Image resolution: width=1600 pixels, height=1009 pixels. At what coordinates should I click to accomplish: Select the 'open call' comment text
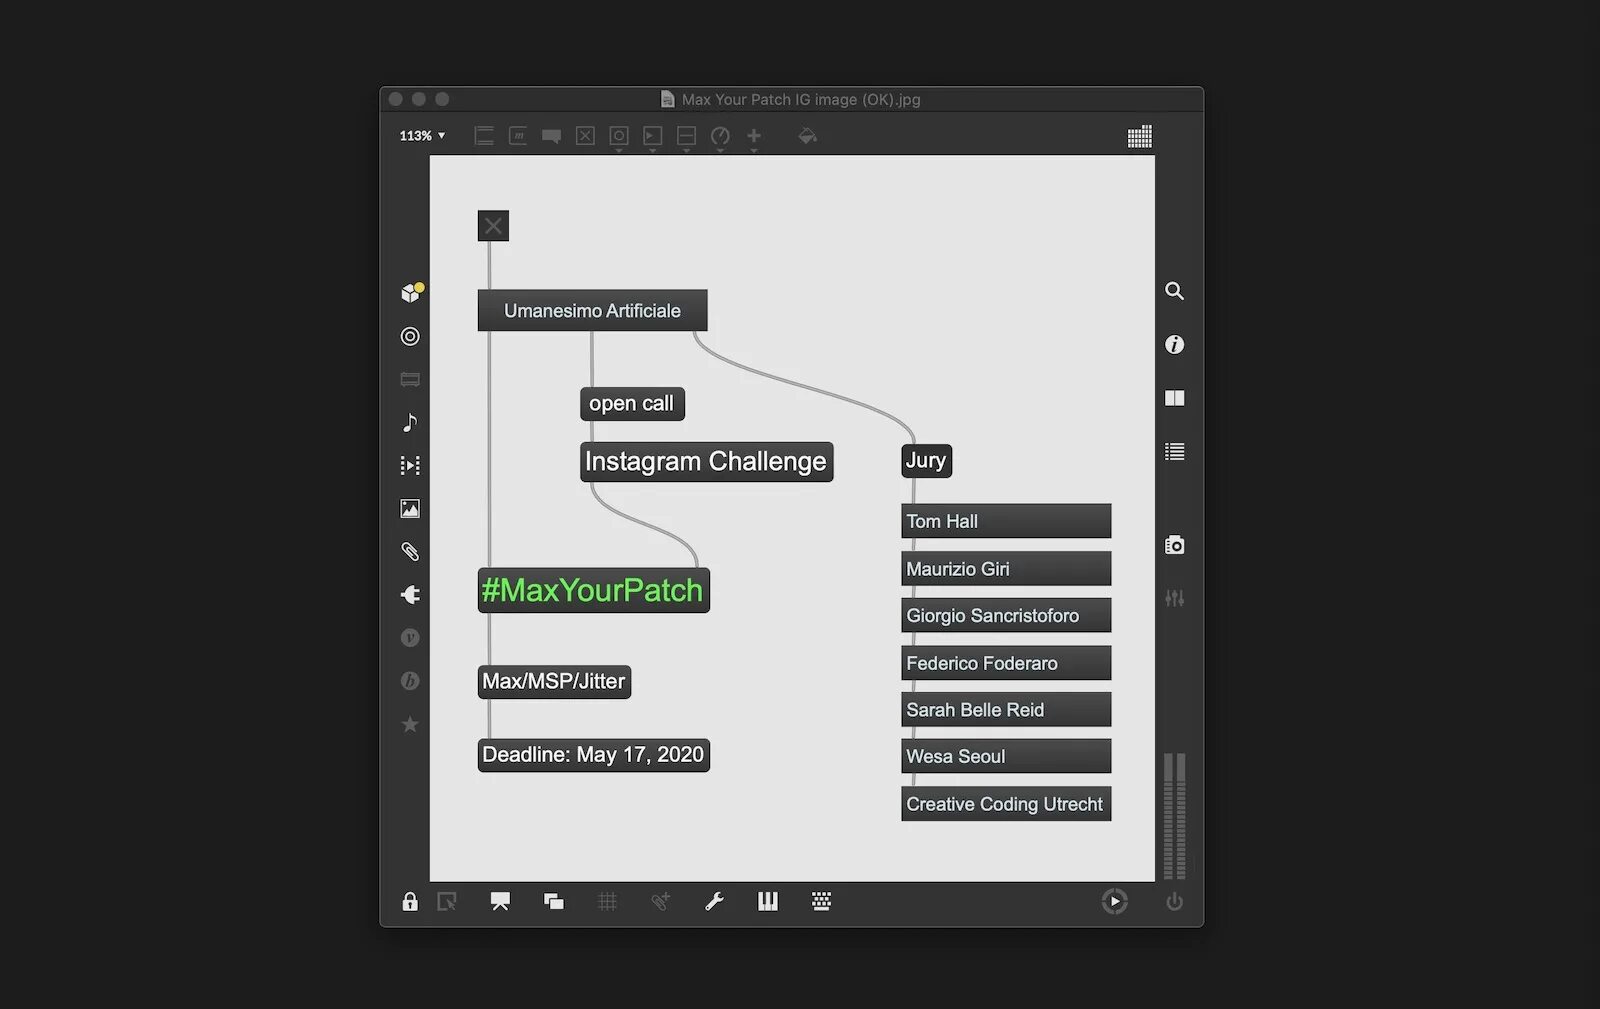[x=632, y=404]
